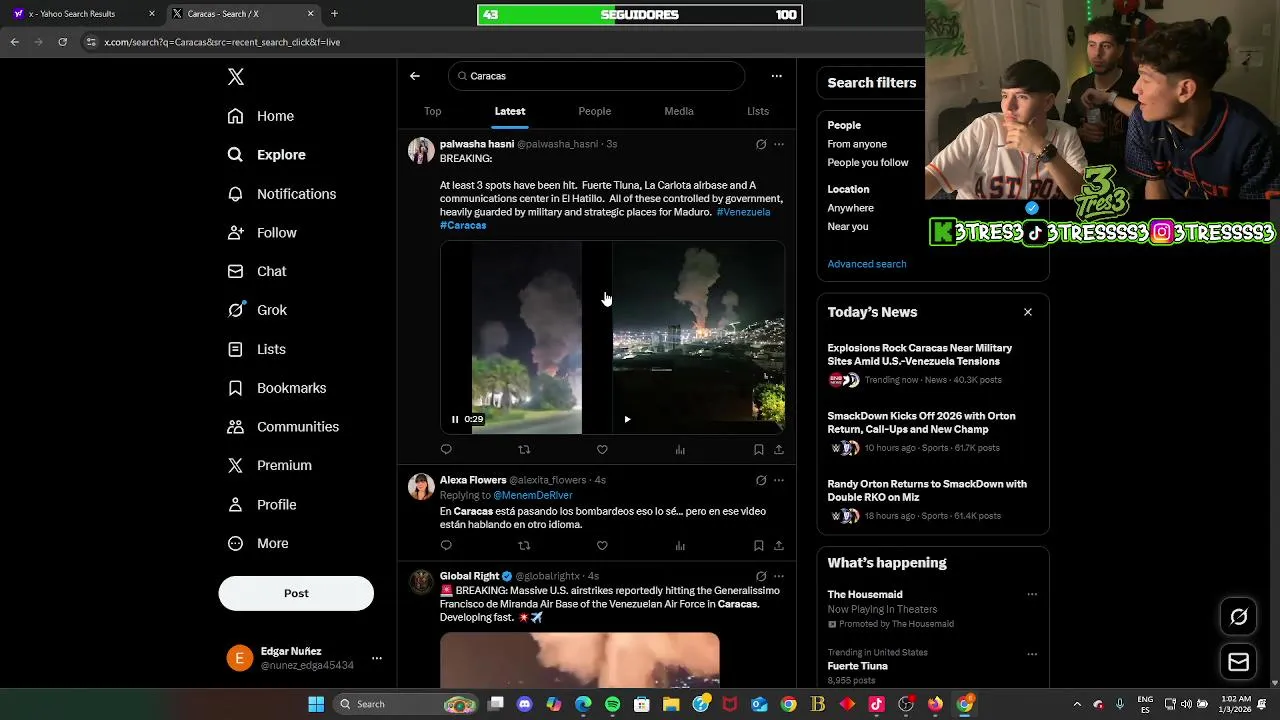Open account menu for Edgar Nuñez
Viewport: 1280px width, 720px height.
point(305,658)
